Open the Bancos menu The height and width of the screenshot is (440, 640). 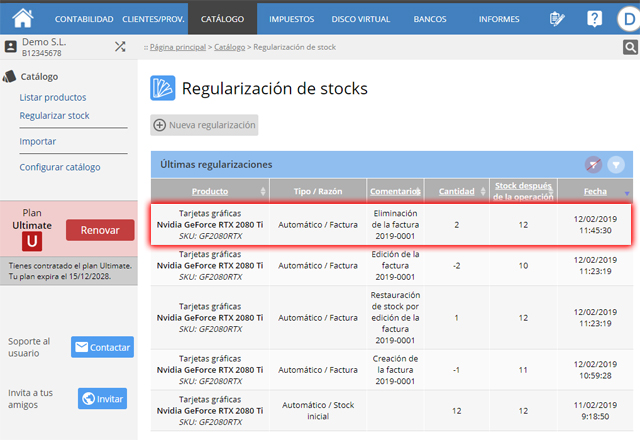428,19
